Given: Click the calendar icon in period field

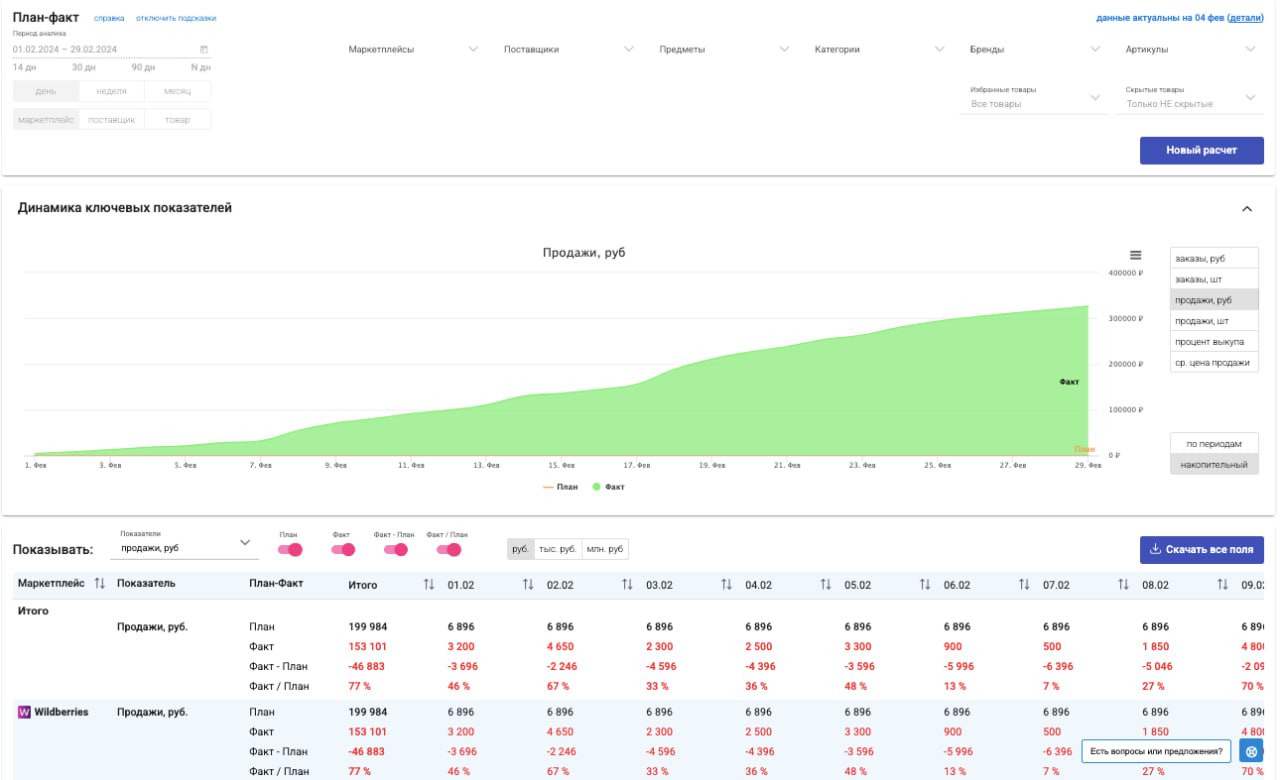Looking at the screenshot, I should point(204,49).
